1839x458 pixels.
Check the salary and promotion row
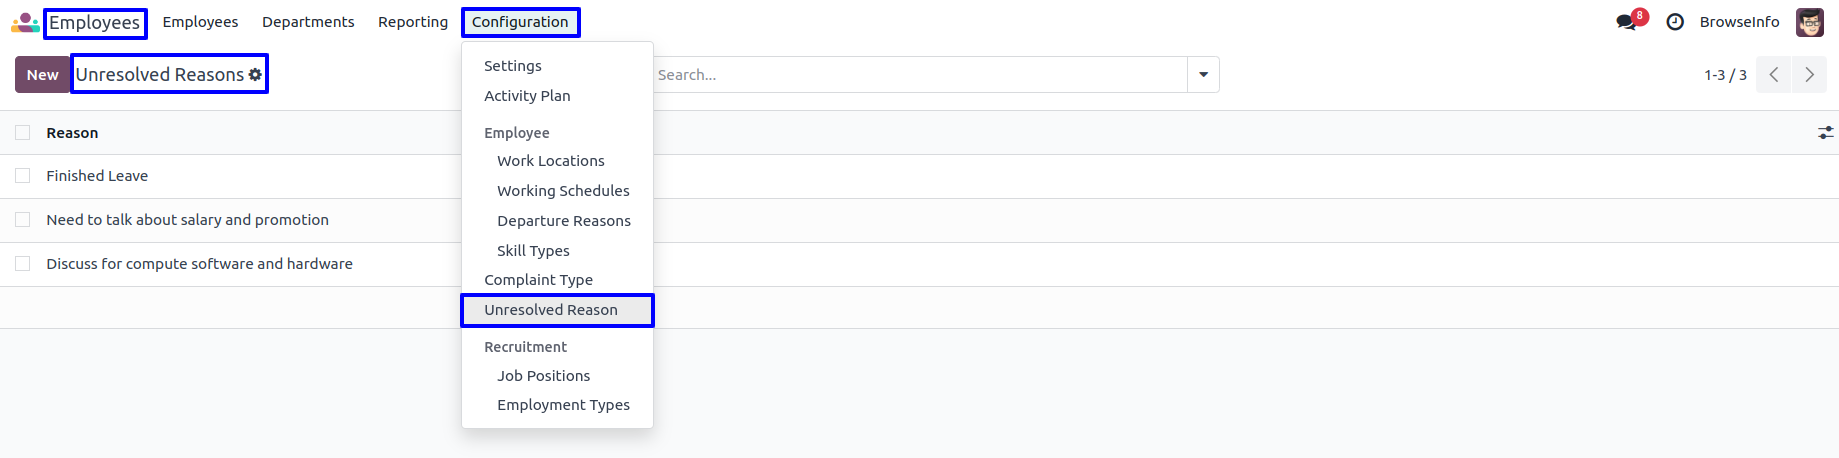tap(23, 220)
